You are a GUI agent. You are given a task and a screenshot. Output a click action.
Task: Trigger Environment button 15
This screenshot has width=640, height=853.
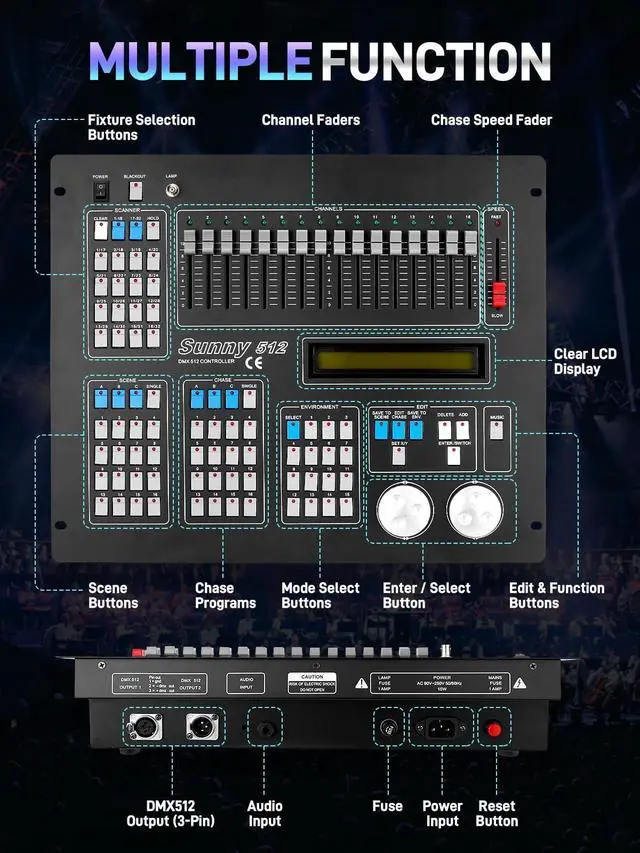tap(346, 506)
